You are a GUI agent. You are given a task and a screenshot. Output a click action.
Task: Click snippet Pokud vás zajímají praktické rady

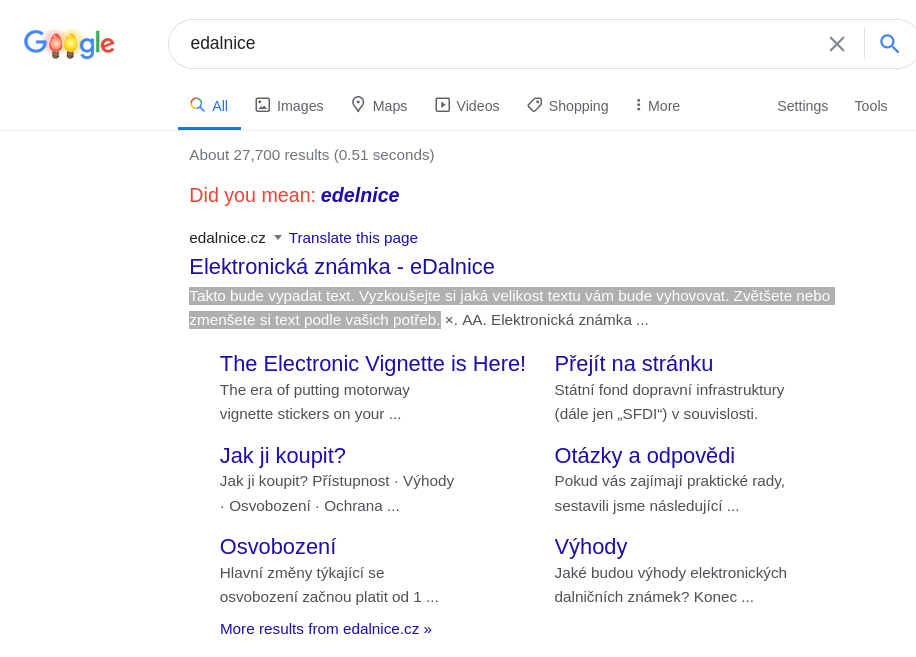click(669, 481)
